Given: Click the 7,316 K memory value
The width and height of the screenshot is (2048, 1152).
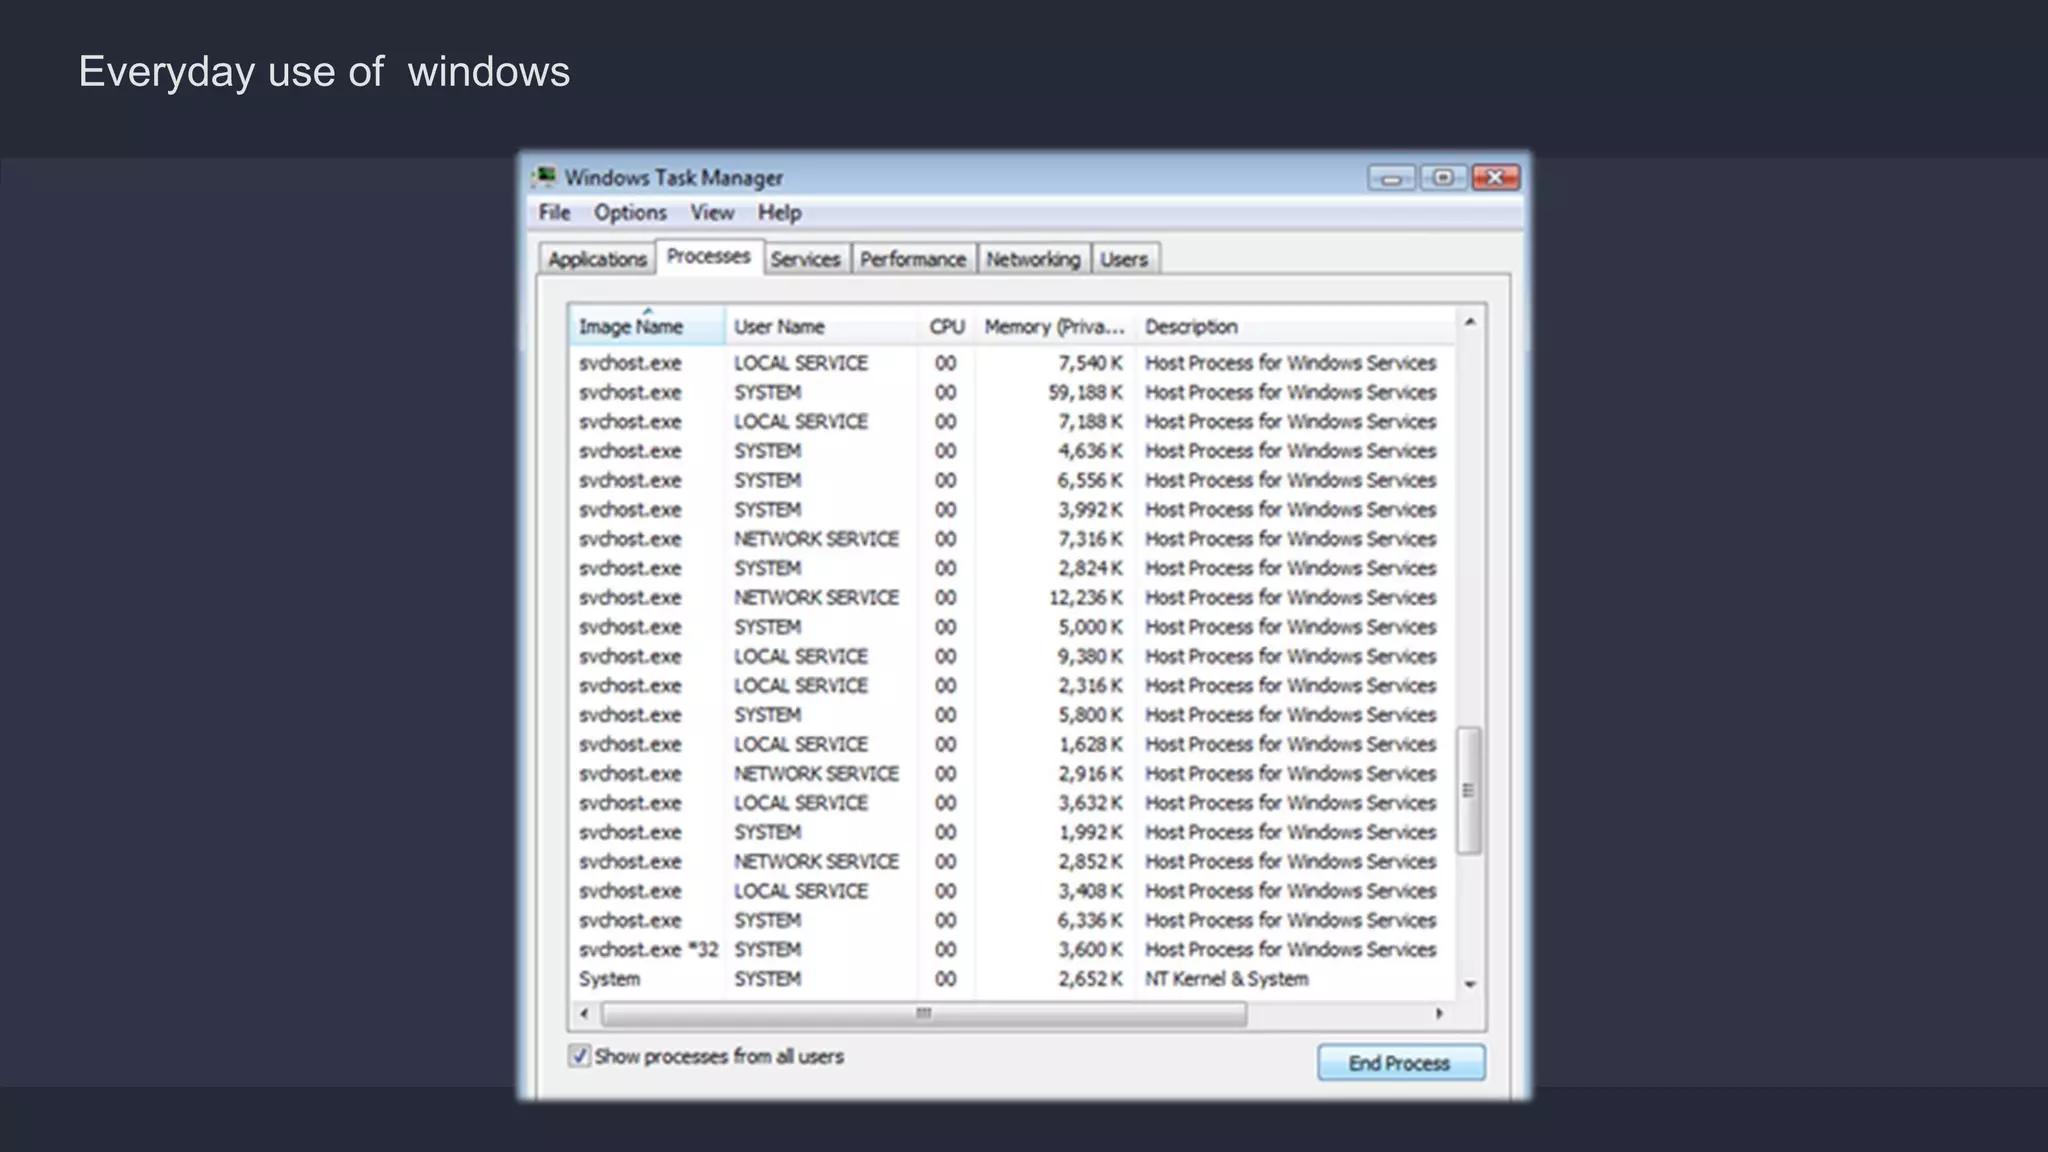Looking at the screenshot, I should point(1090,539).
